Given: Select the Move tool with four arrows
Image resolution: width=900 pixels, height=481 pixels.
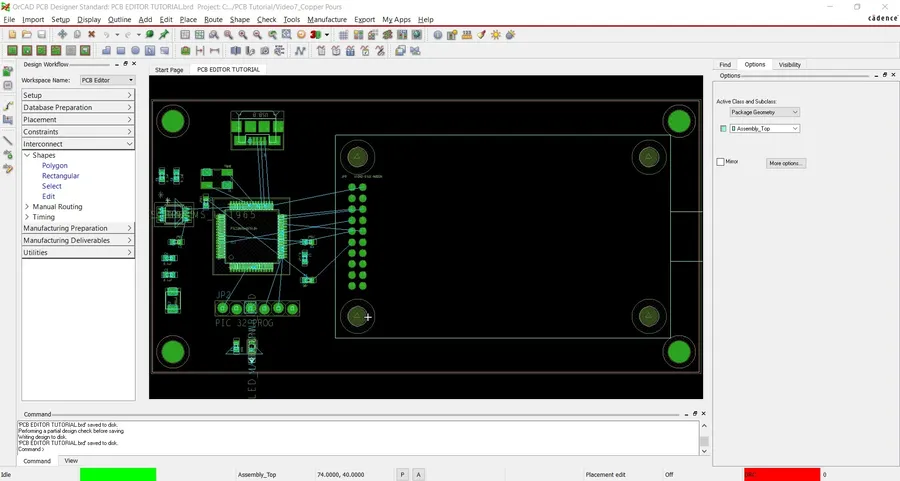Looking at the screenshot, I should (62, 34).
